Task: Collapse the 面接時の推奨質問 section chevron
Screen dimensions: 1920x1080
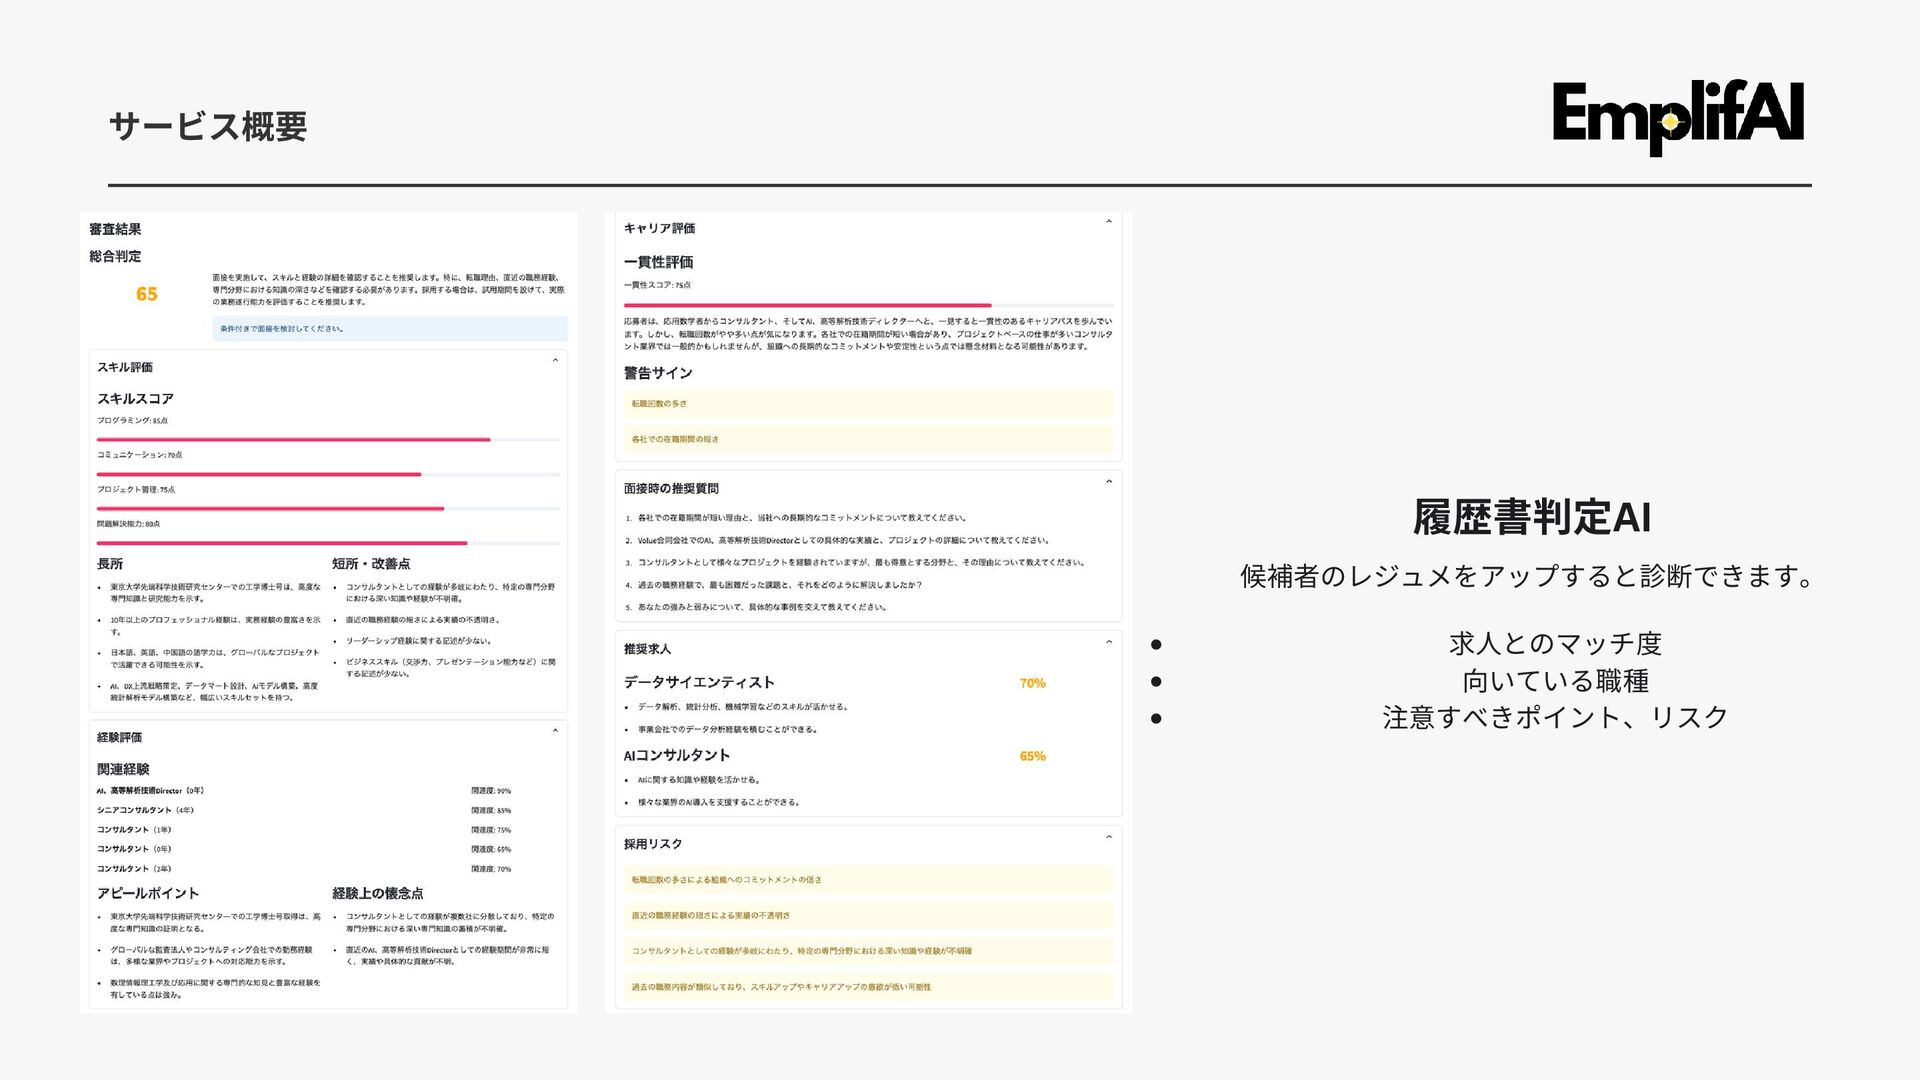Action: [1108, 482]
